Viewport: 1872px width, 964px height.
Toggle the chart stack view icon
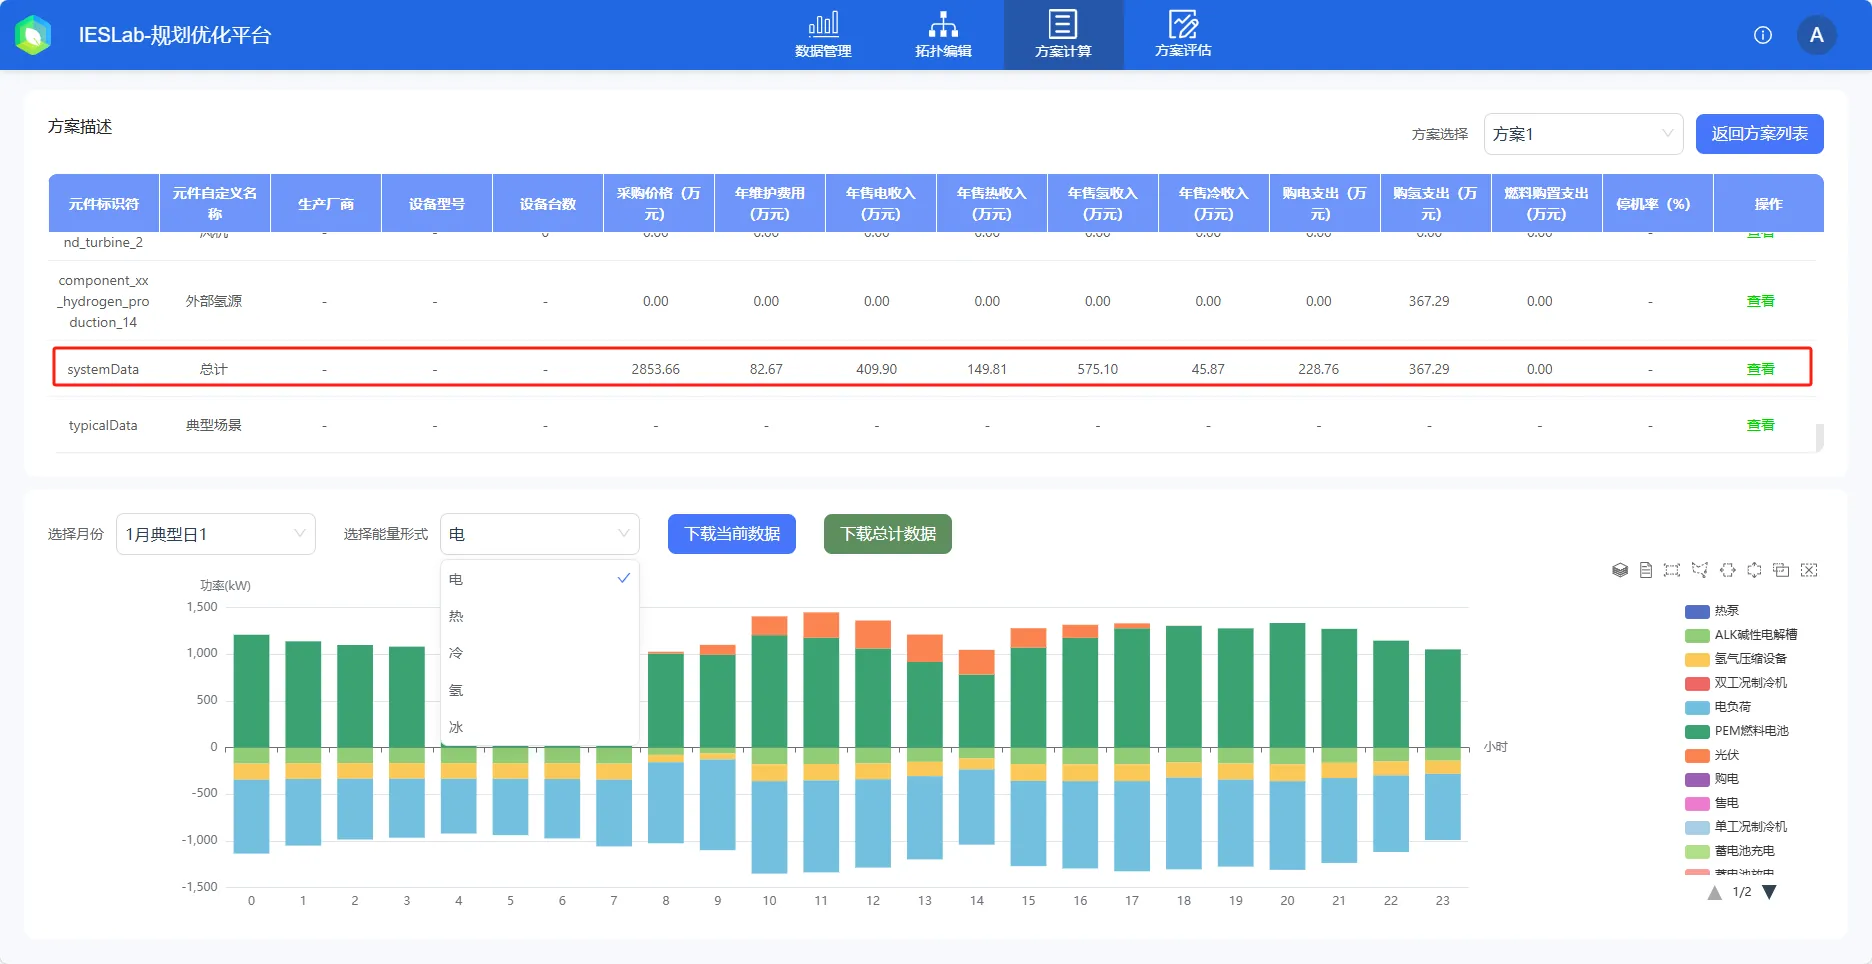(x=1620, y=570)
